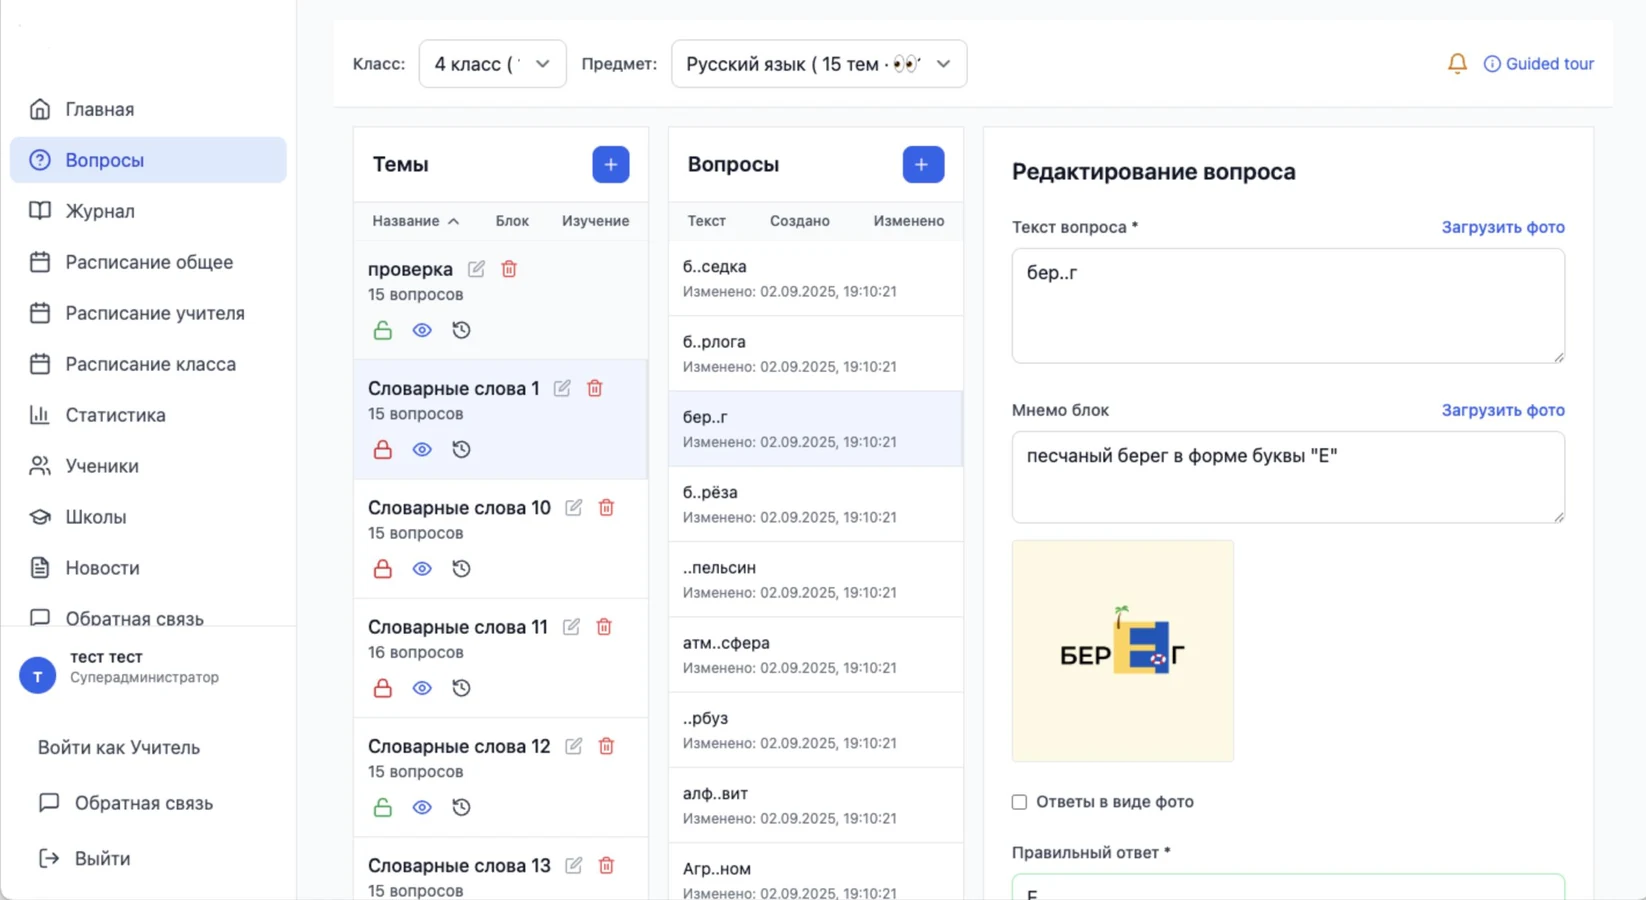Open the БЕРЕГ mnemonic image thumbnail
Image resolution: width=1646 pixels, height=900 pixels.
(1123, 651)
